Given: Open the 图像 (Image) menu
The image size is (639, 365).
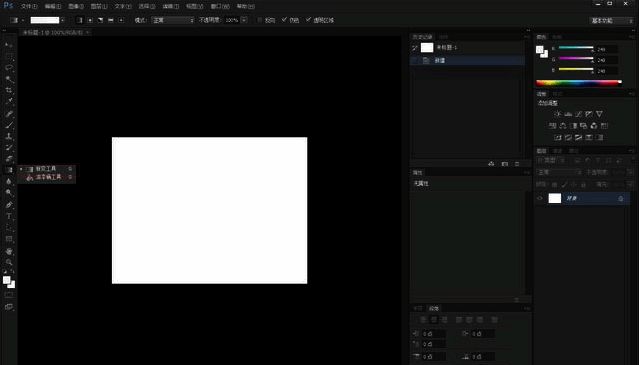Looking at the screenshot, I should (x=76, y=6).
